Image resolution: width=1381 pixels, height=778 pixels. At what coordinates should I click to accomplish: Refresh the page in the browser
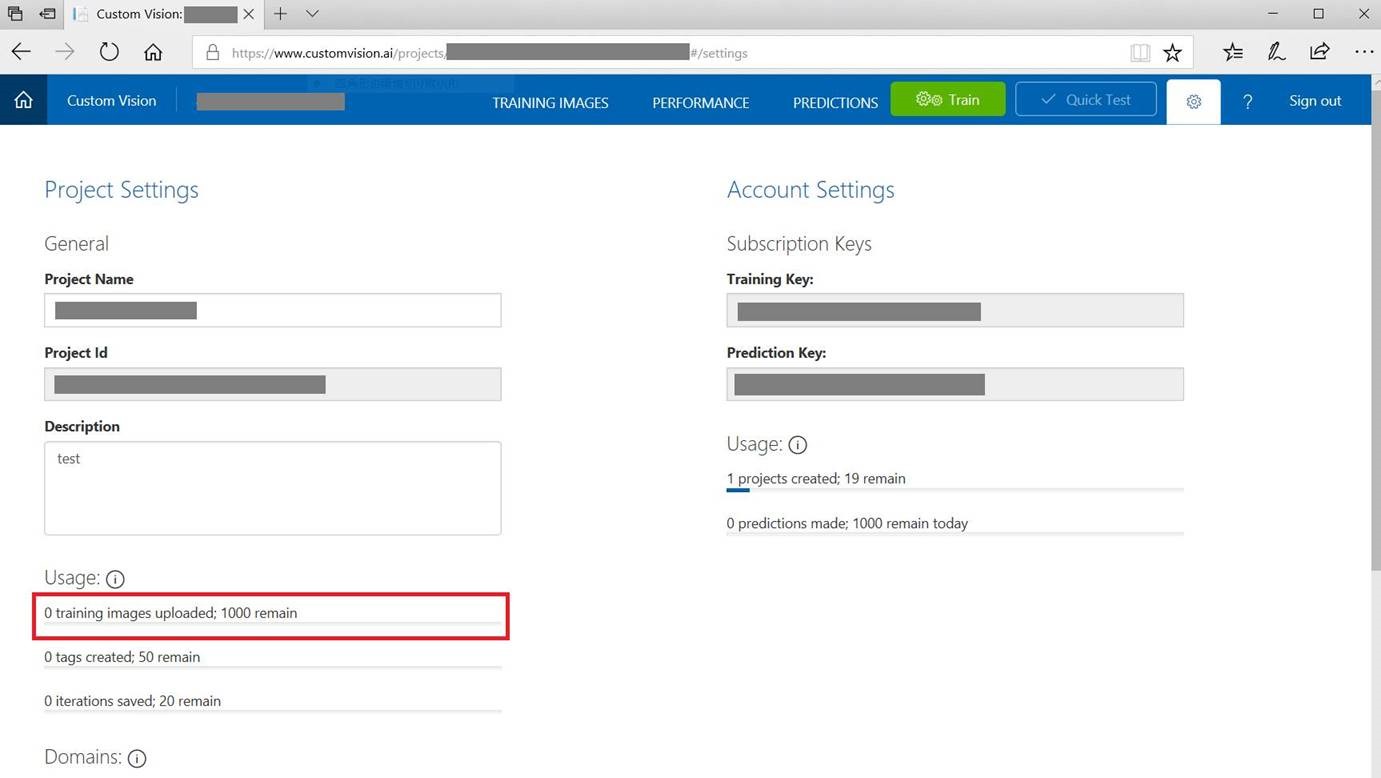point(109,52)
